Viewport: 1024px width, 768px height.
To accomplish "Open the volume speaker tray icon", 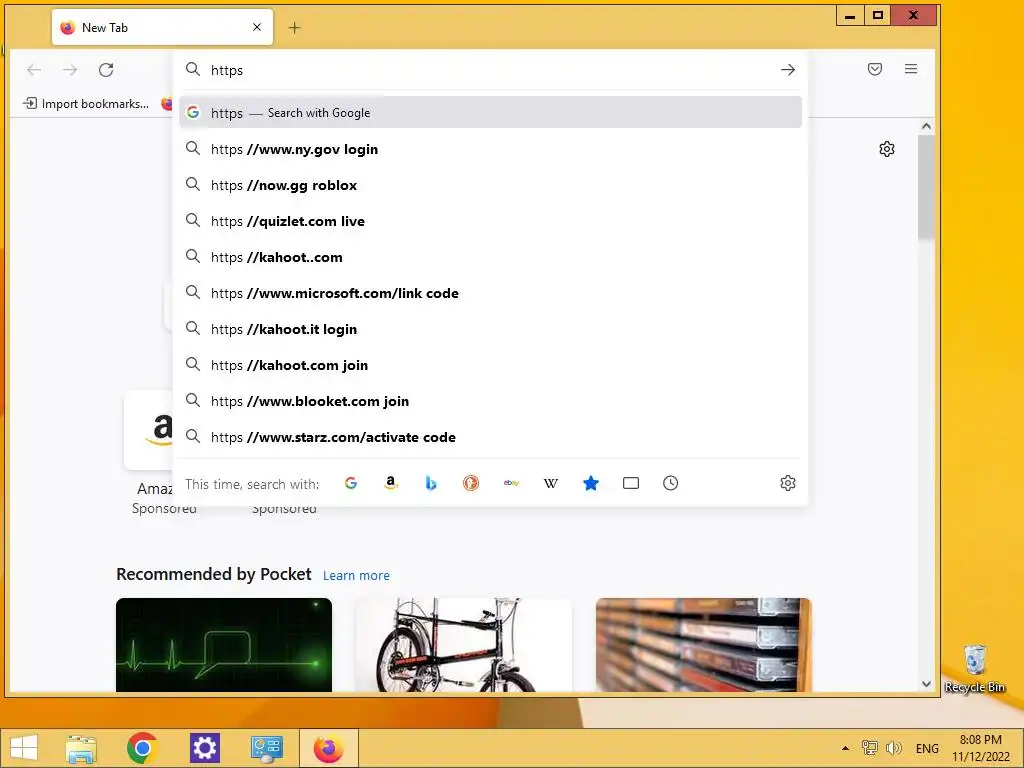I will [x=894, y=748].
